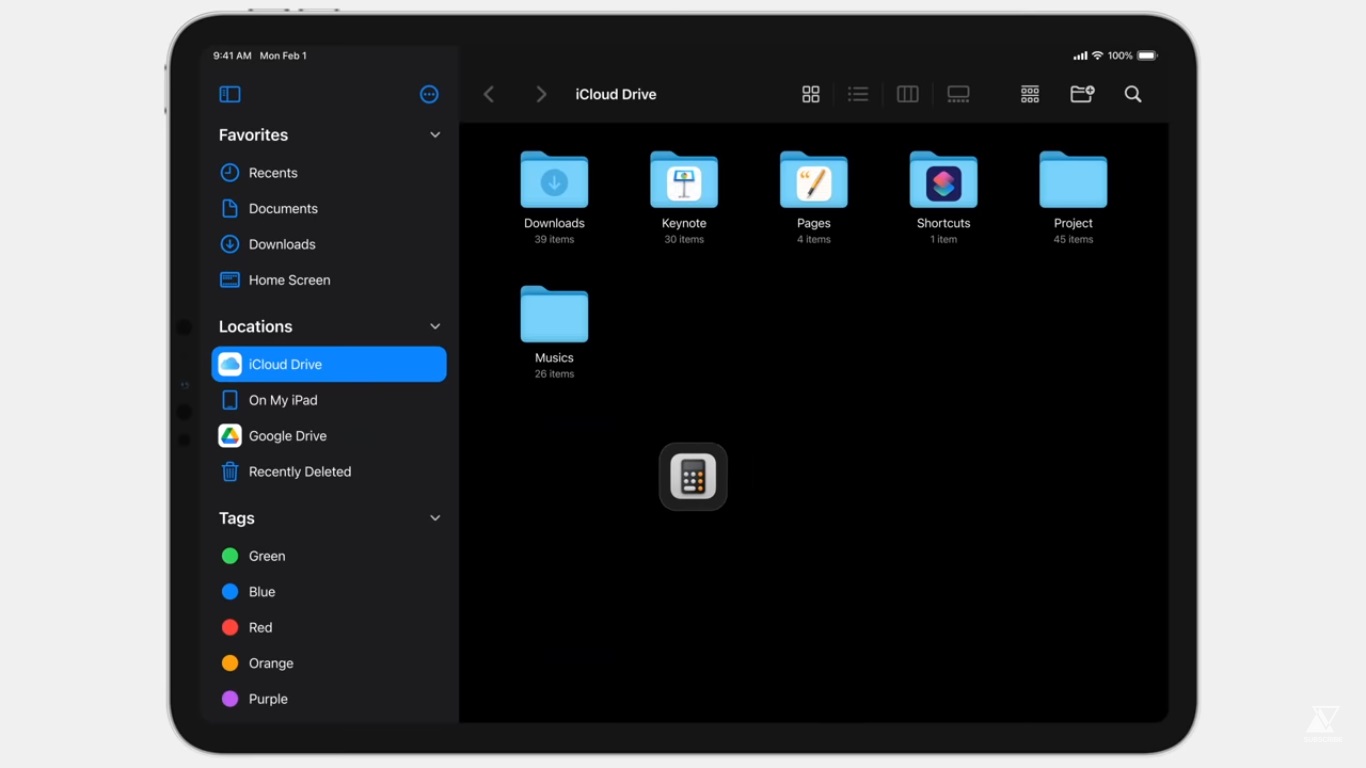
Task: Open Recents in the sidebar
Action: 272,173
